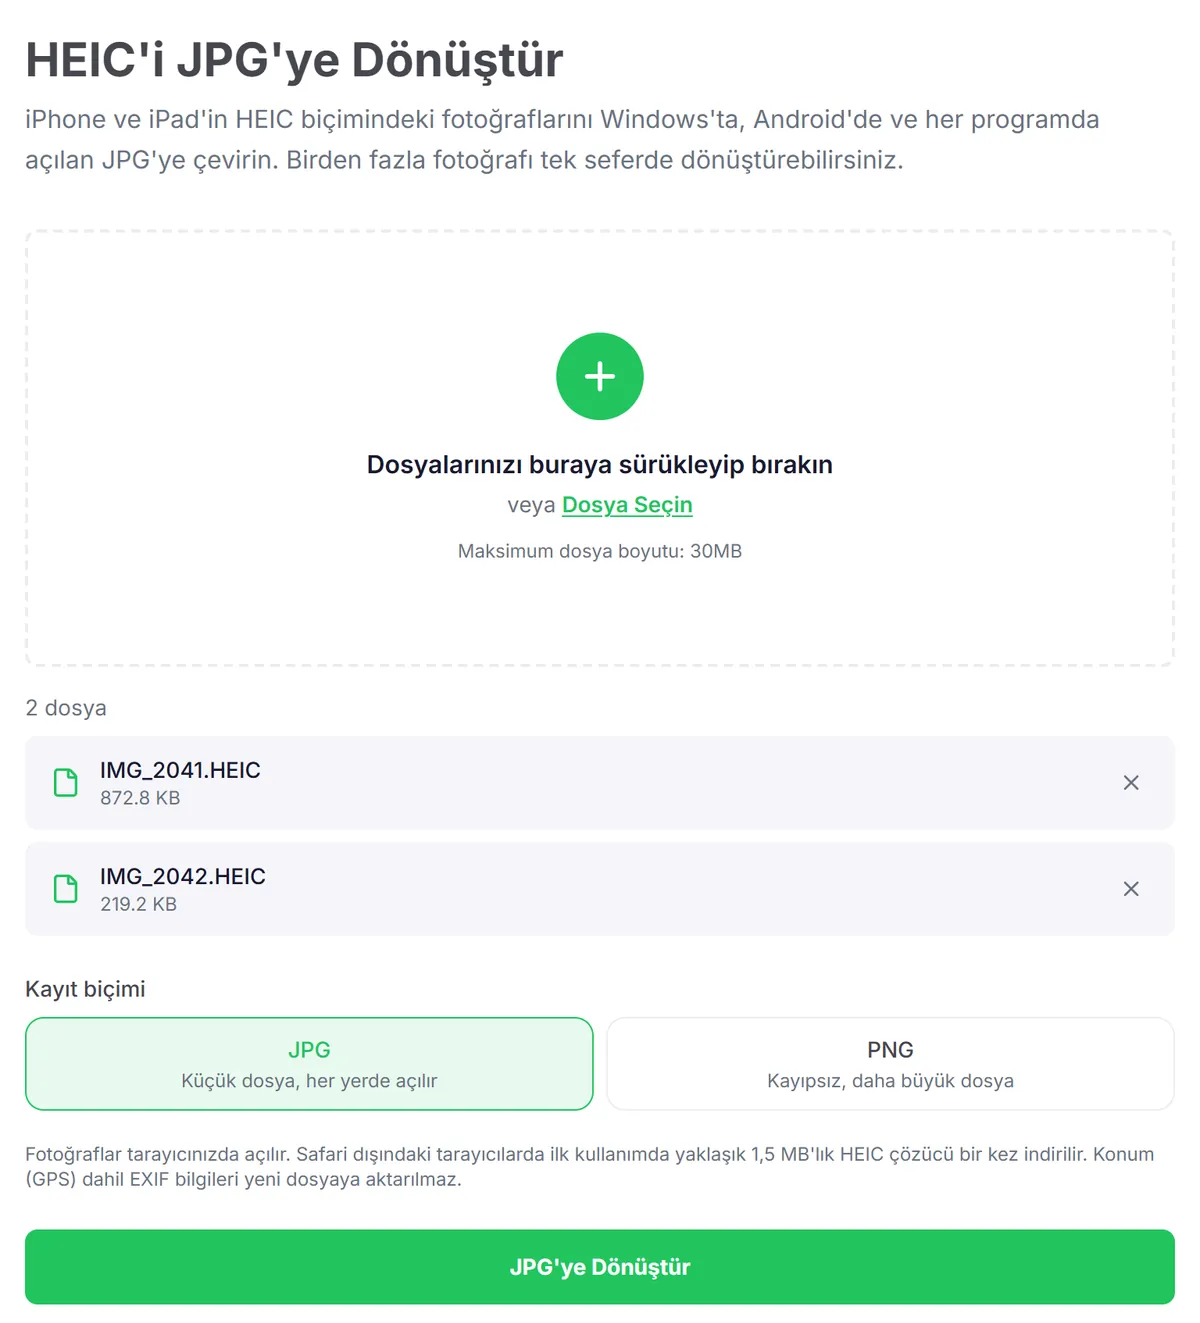This screenshot has width=1200, height=1323.
Task: Start conversion with JPG'ye Dönüştür button
Action: click(x=600, y=1267)
